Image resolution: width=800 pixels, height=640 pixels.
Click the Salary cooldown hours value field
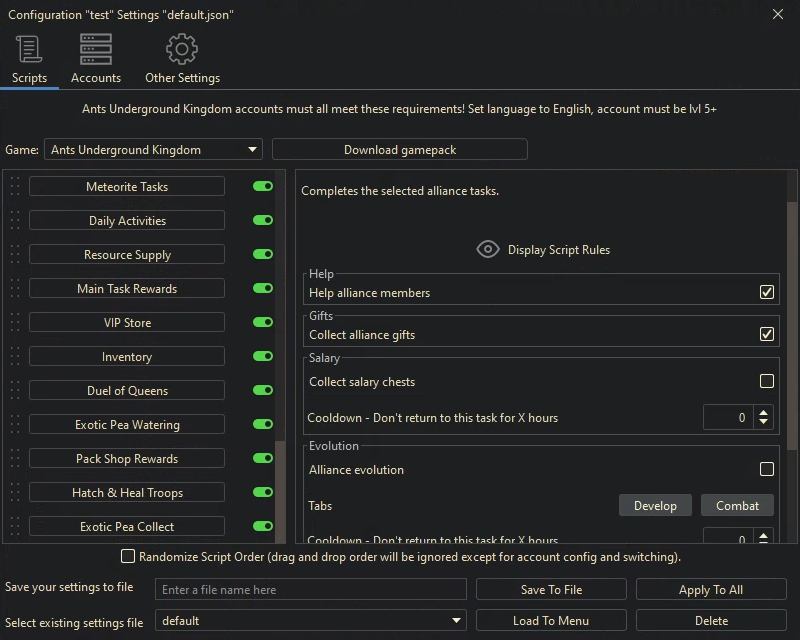pyautogui.click(x=728, y=417)
